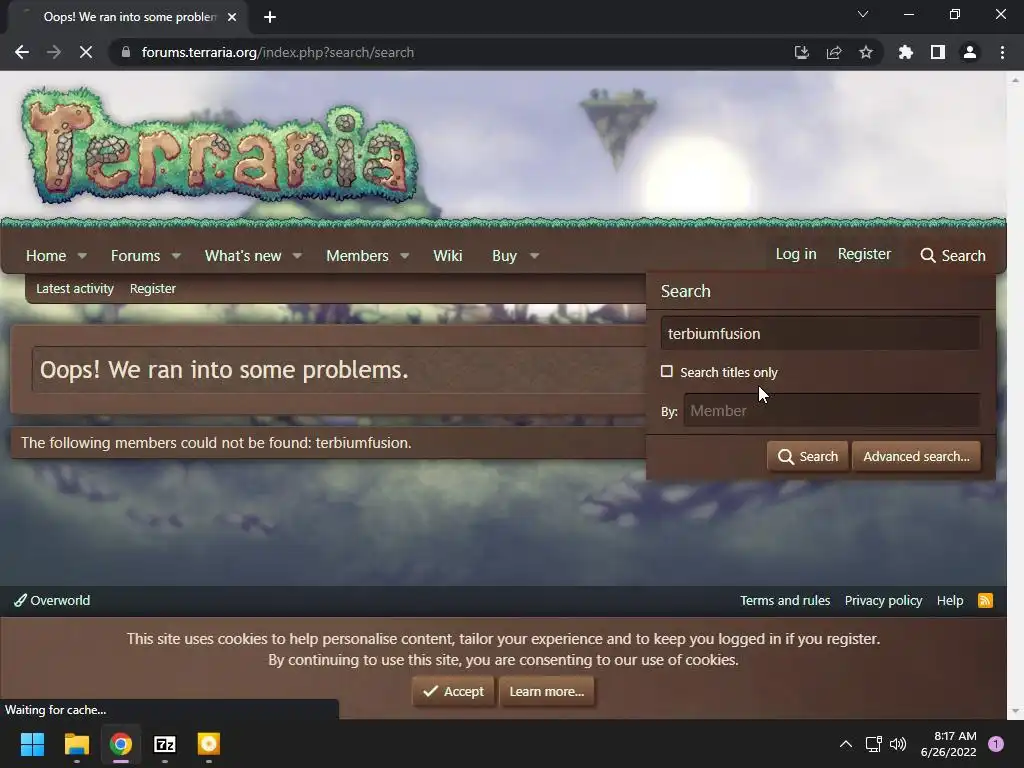This screenshot has width=1024, height=768.
Task: Open the tab search chevron in title bar
Action: [863, 14]
